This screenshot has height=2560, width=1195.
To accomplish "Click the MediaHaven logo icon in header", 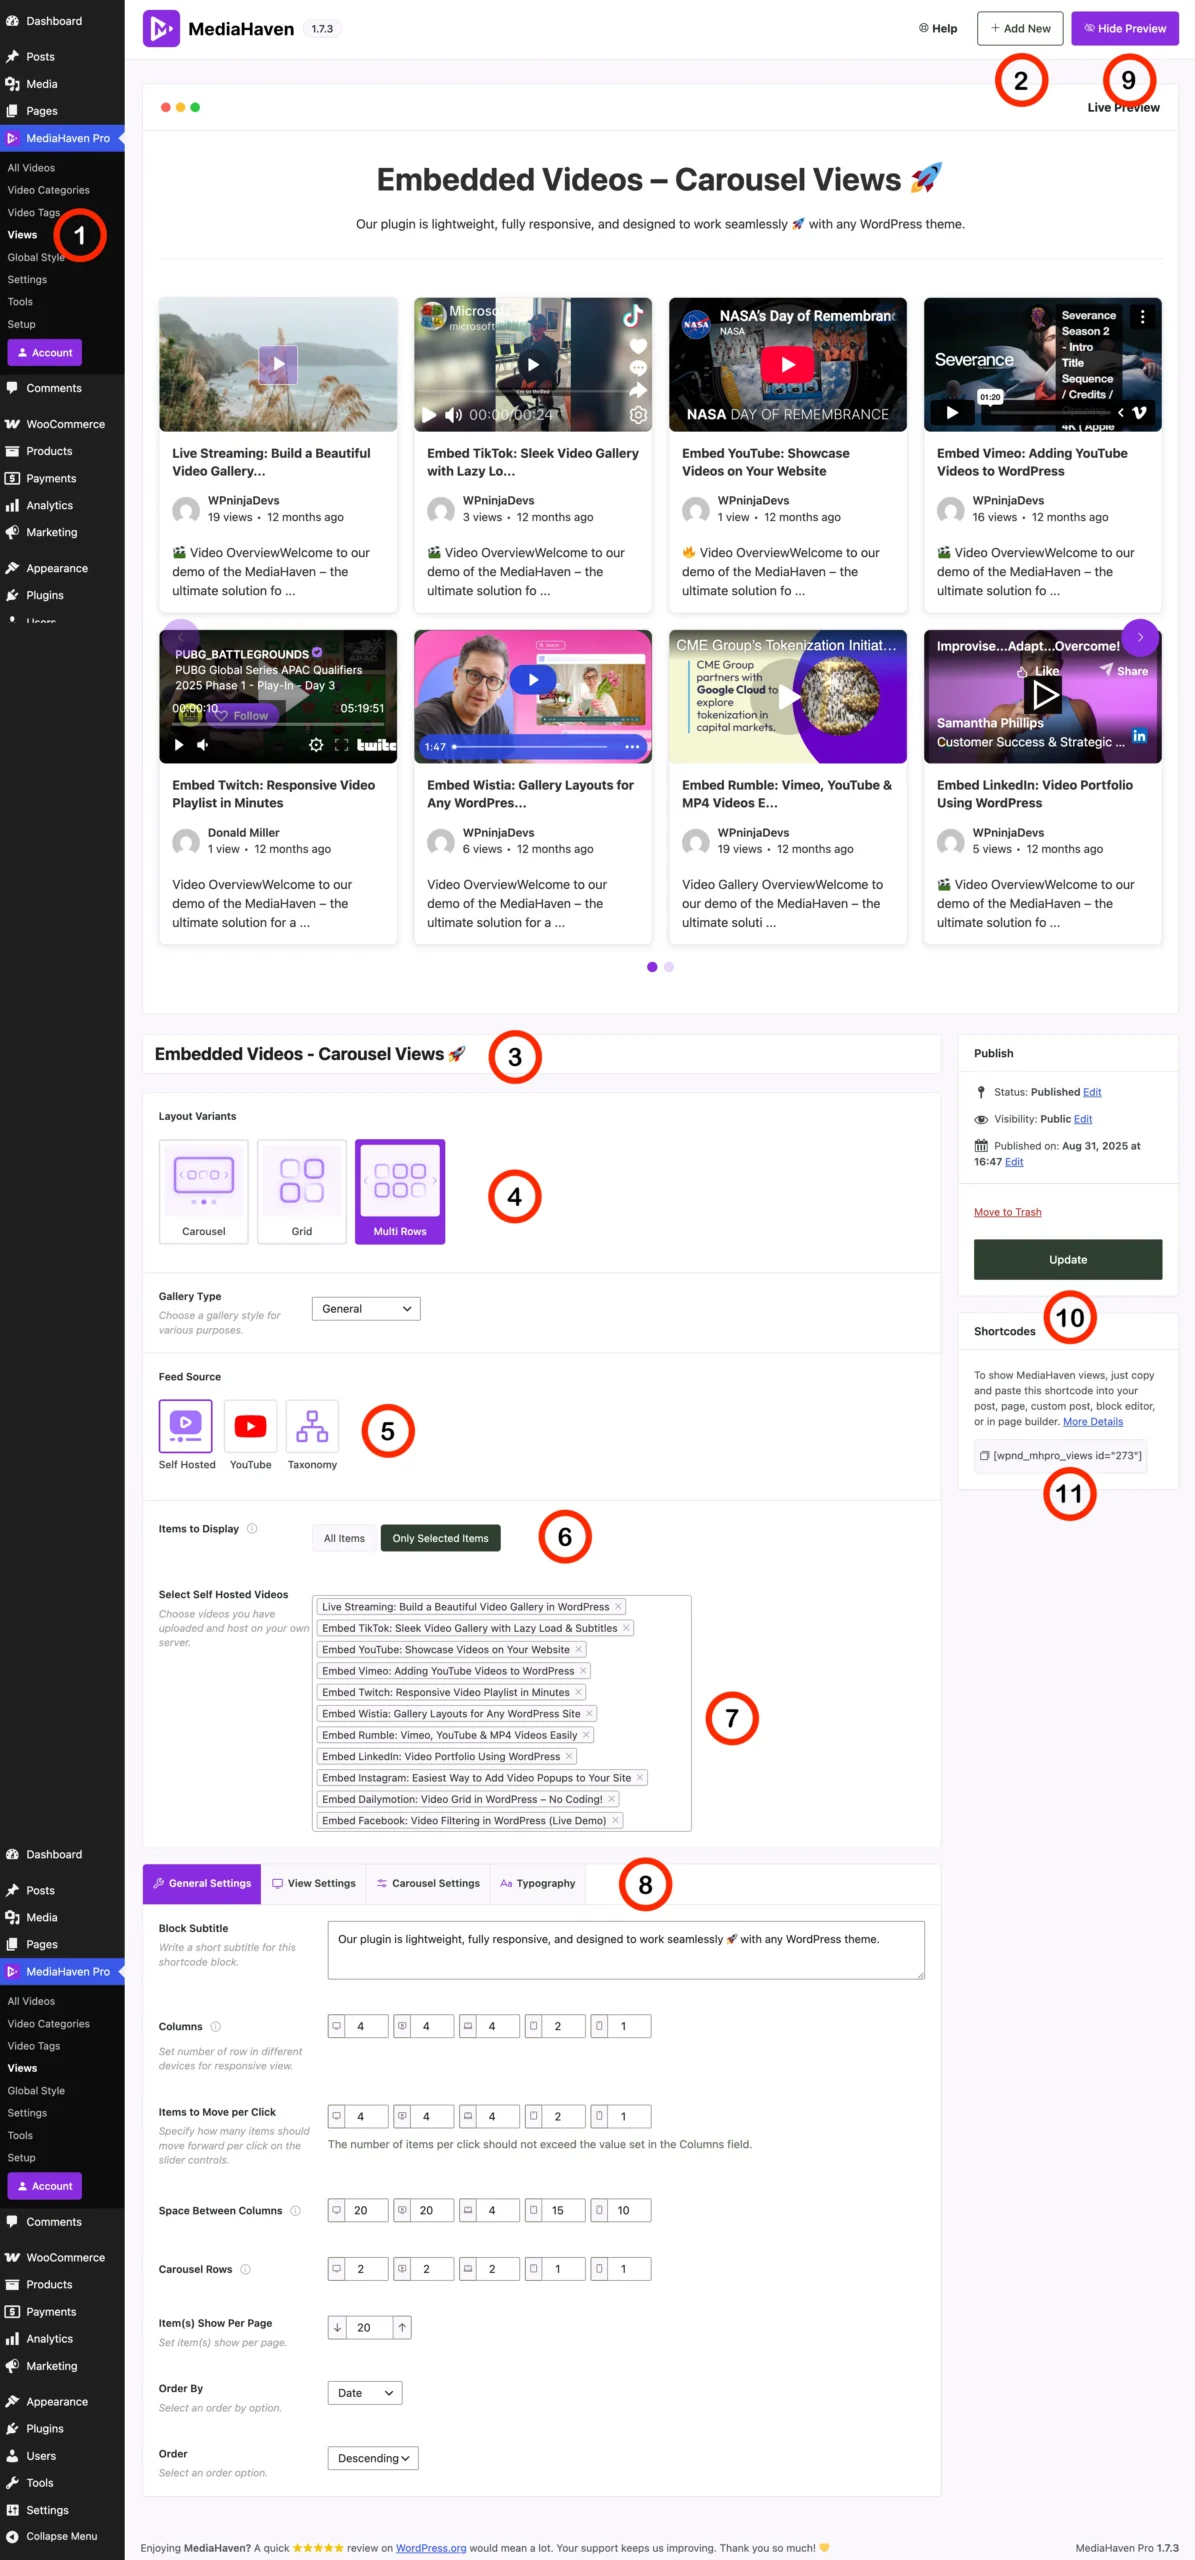I will [161, 28].
